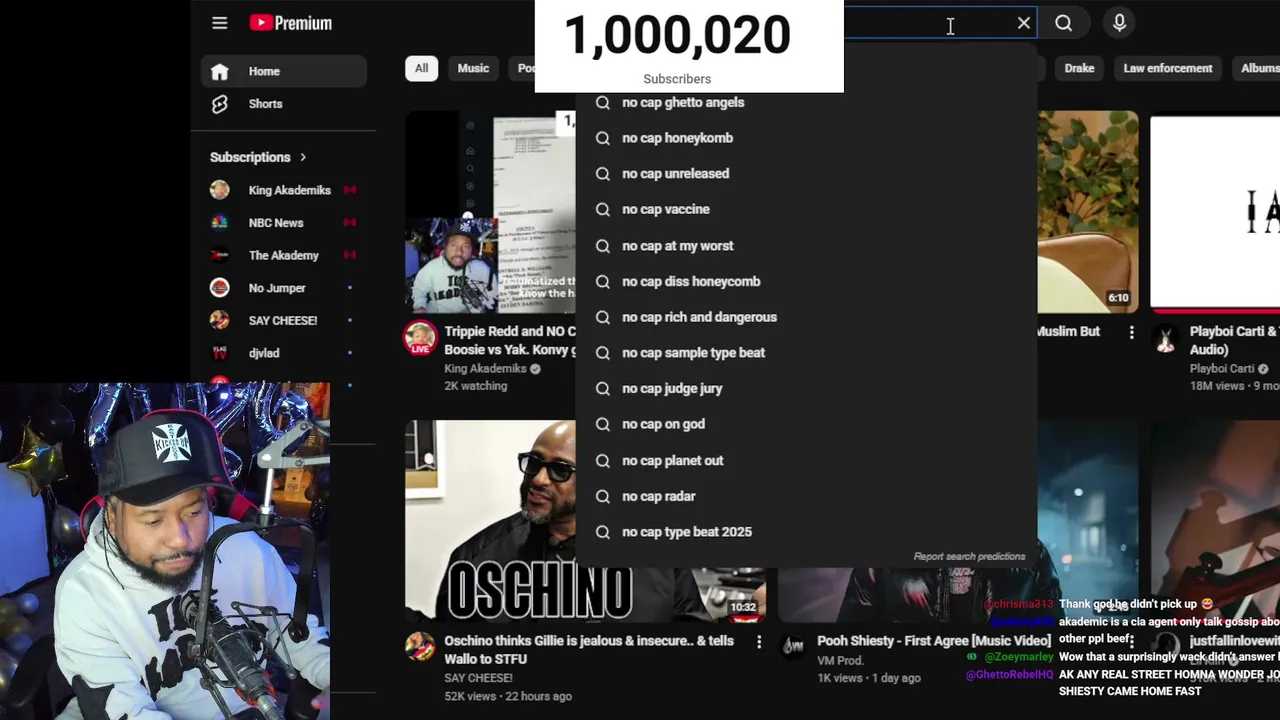Select the Music filter chip

coord(473,68)
